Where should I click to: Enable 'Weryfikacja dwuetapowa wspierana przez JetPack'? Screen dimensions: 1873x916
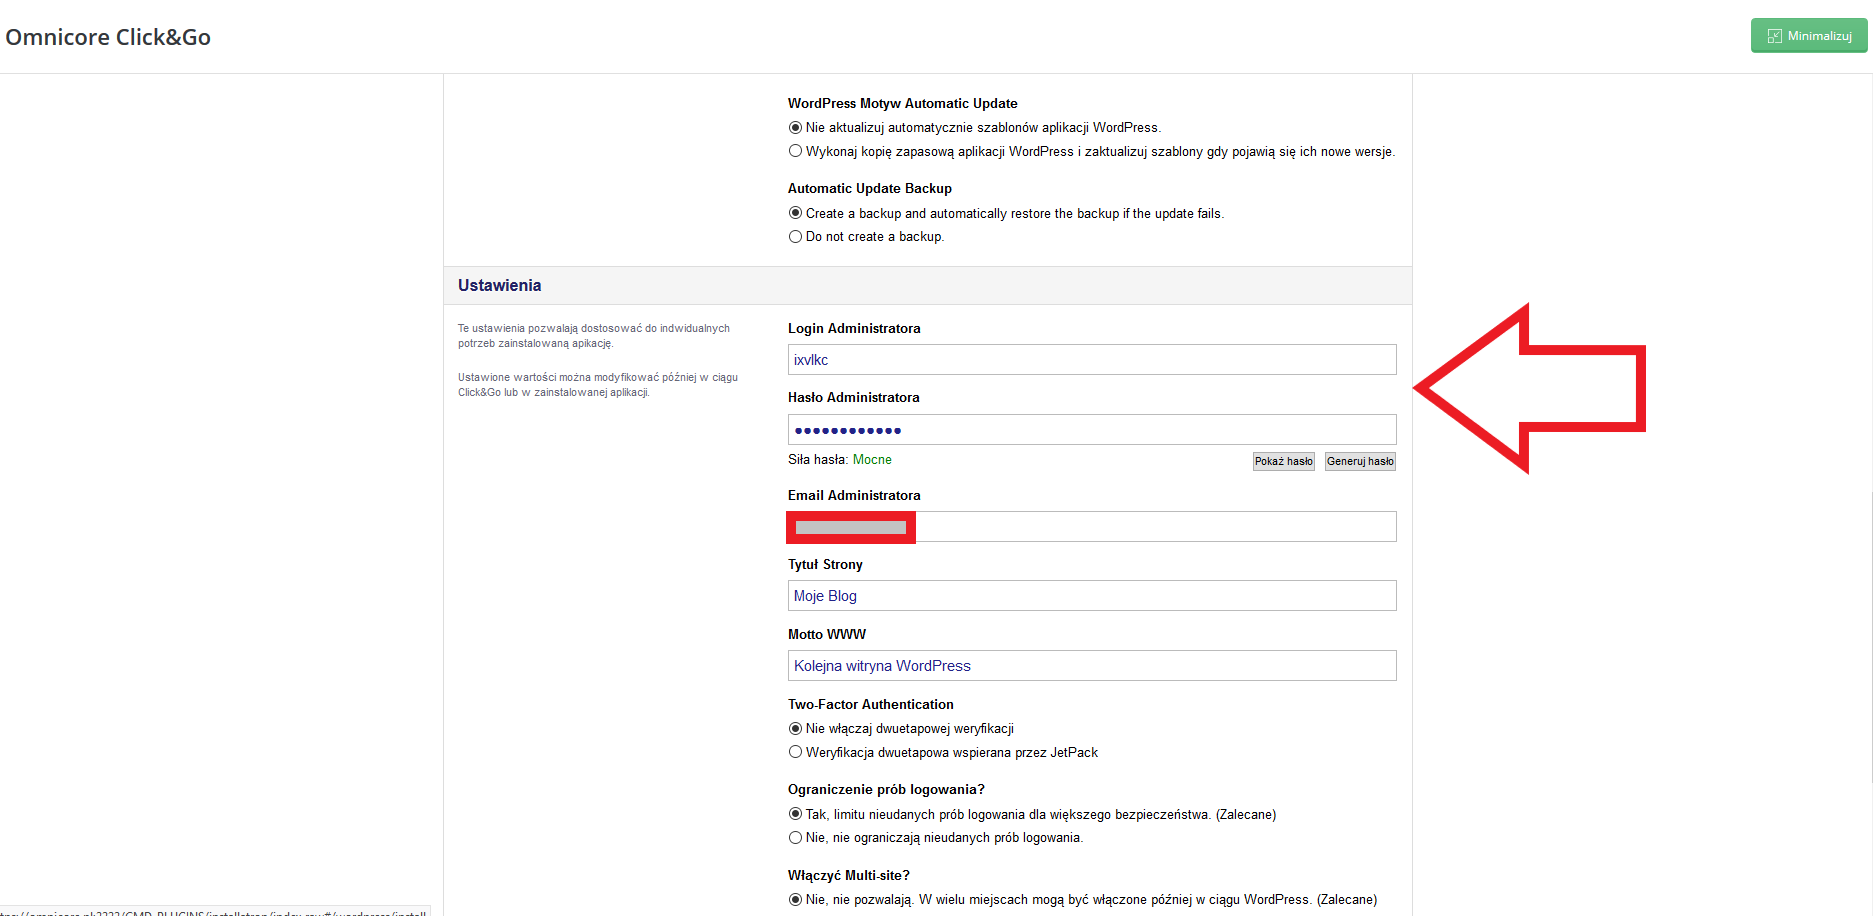tap(796, 753)
